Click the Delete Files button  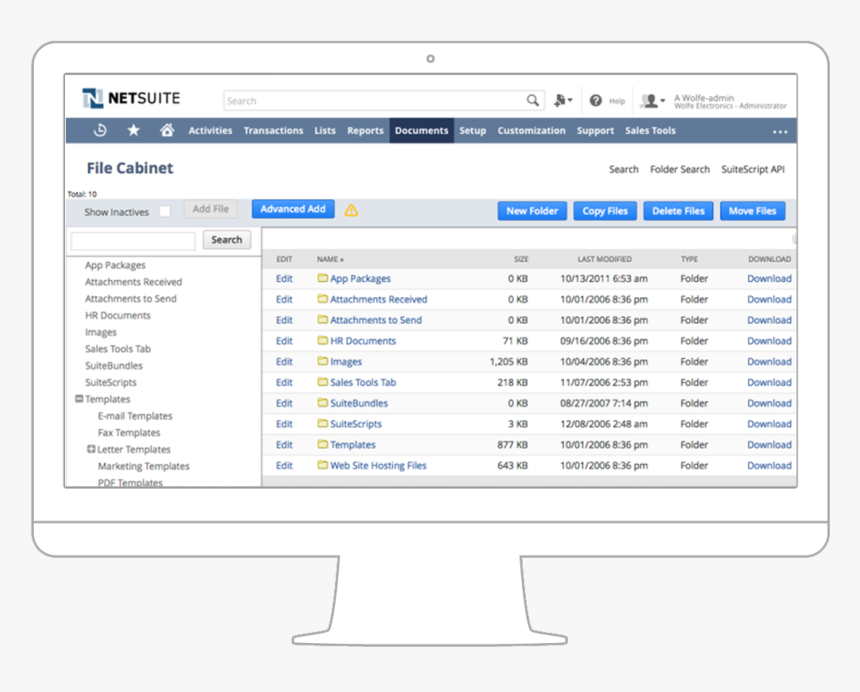click(x=678, y=211)
